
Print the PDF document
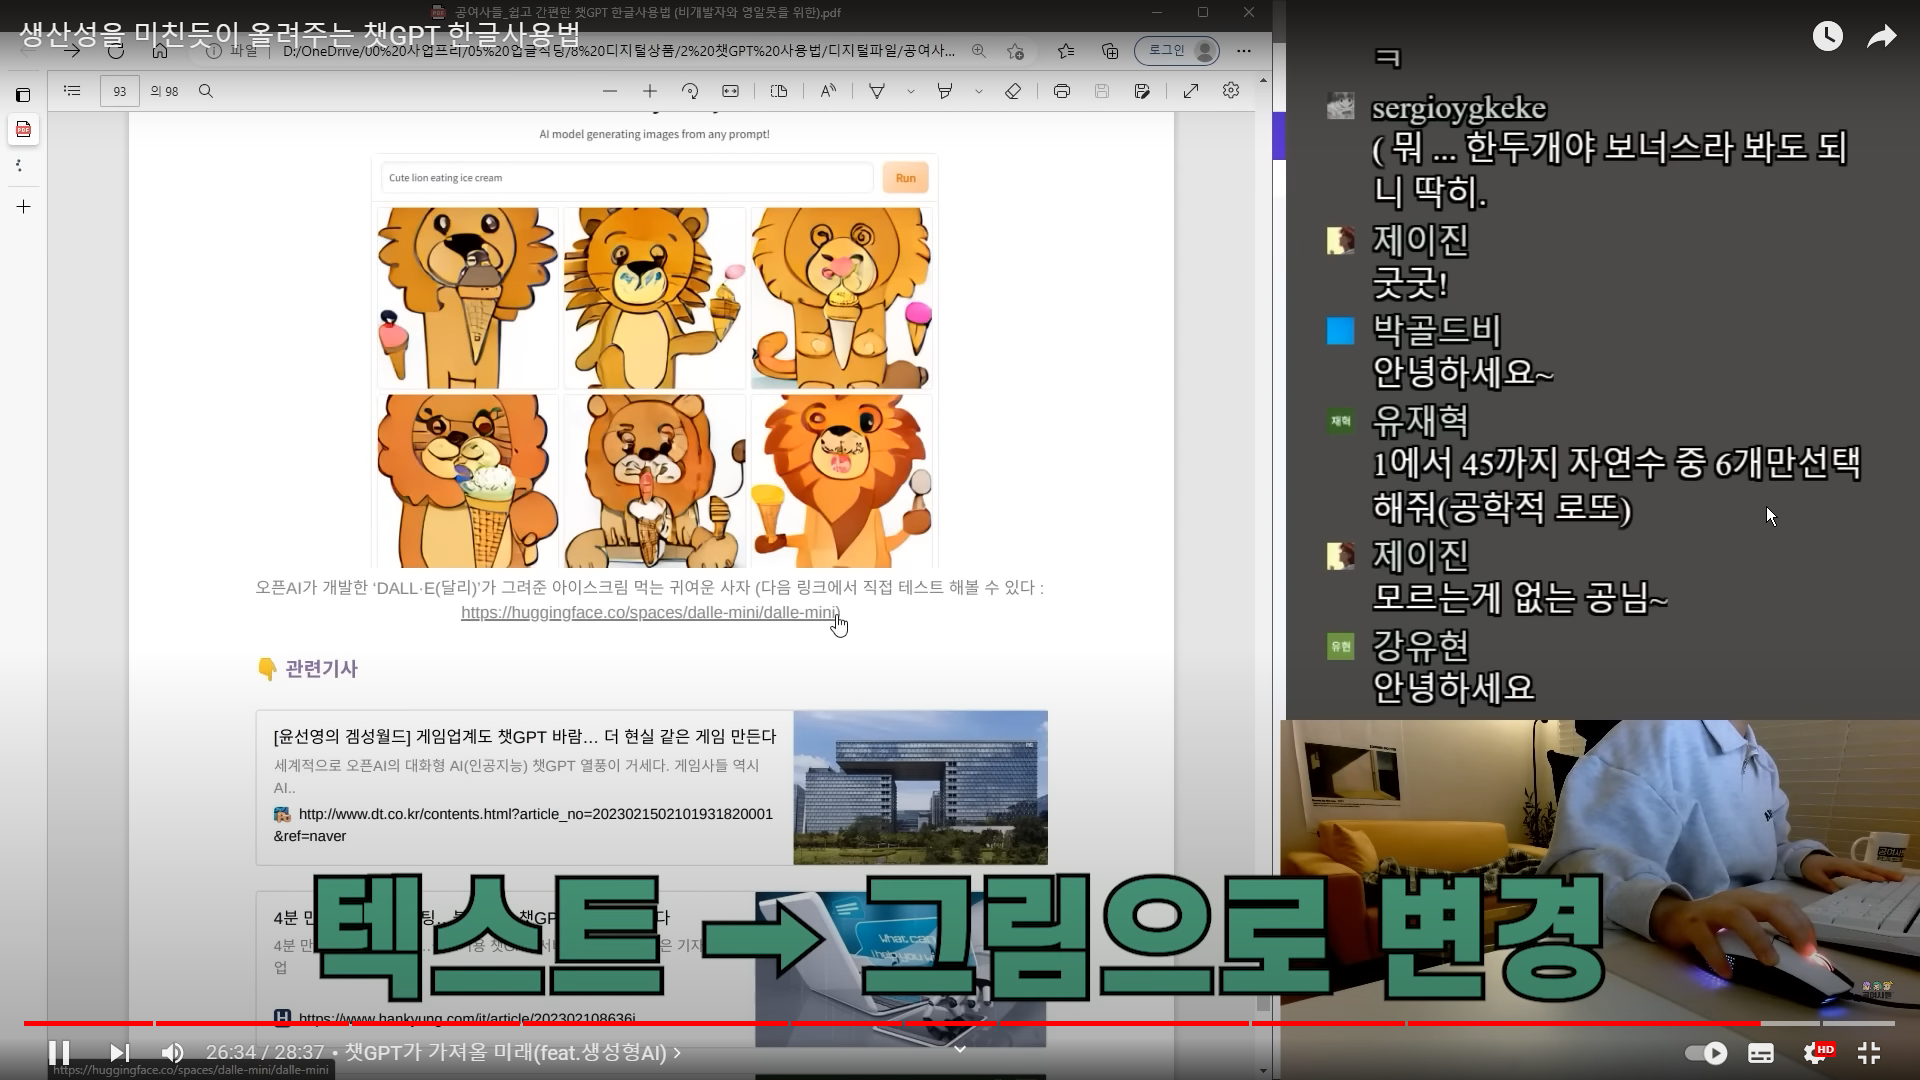[x=1062, y=91]
